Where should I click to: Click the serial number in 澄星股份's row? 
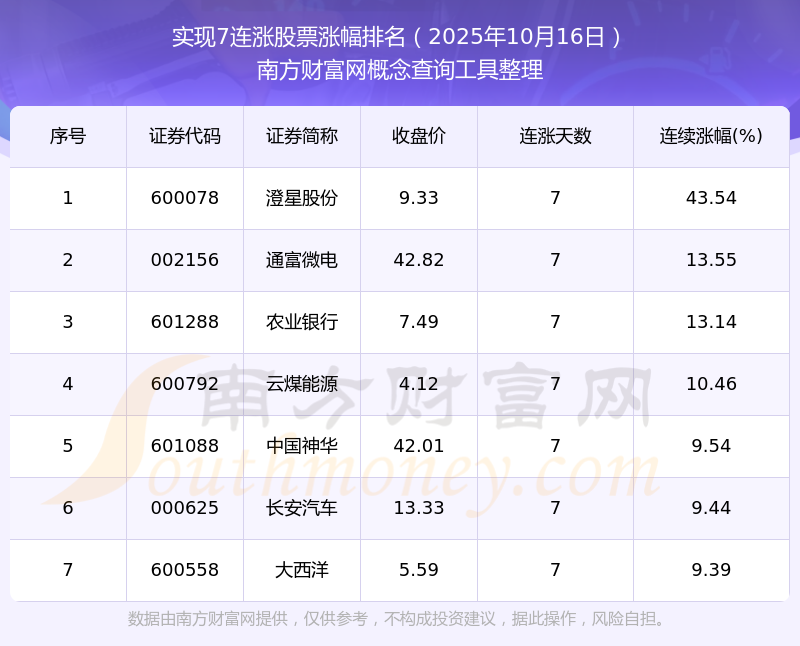tap(68, 198)
